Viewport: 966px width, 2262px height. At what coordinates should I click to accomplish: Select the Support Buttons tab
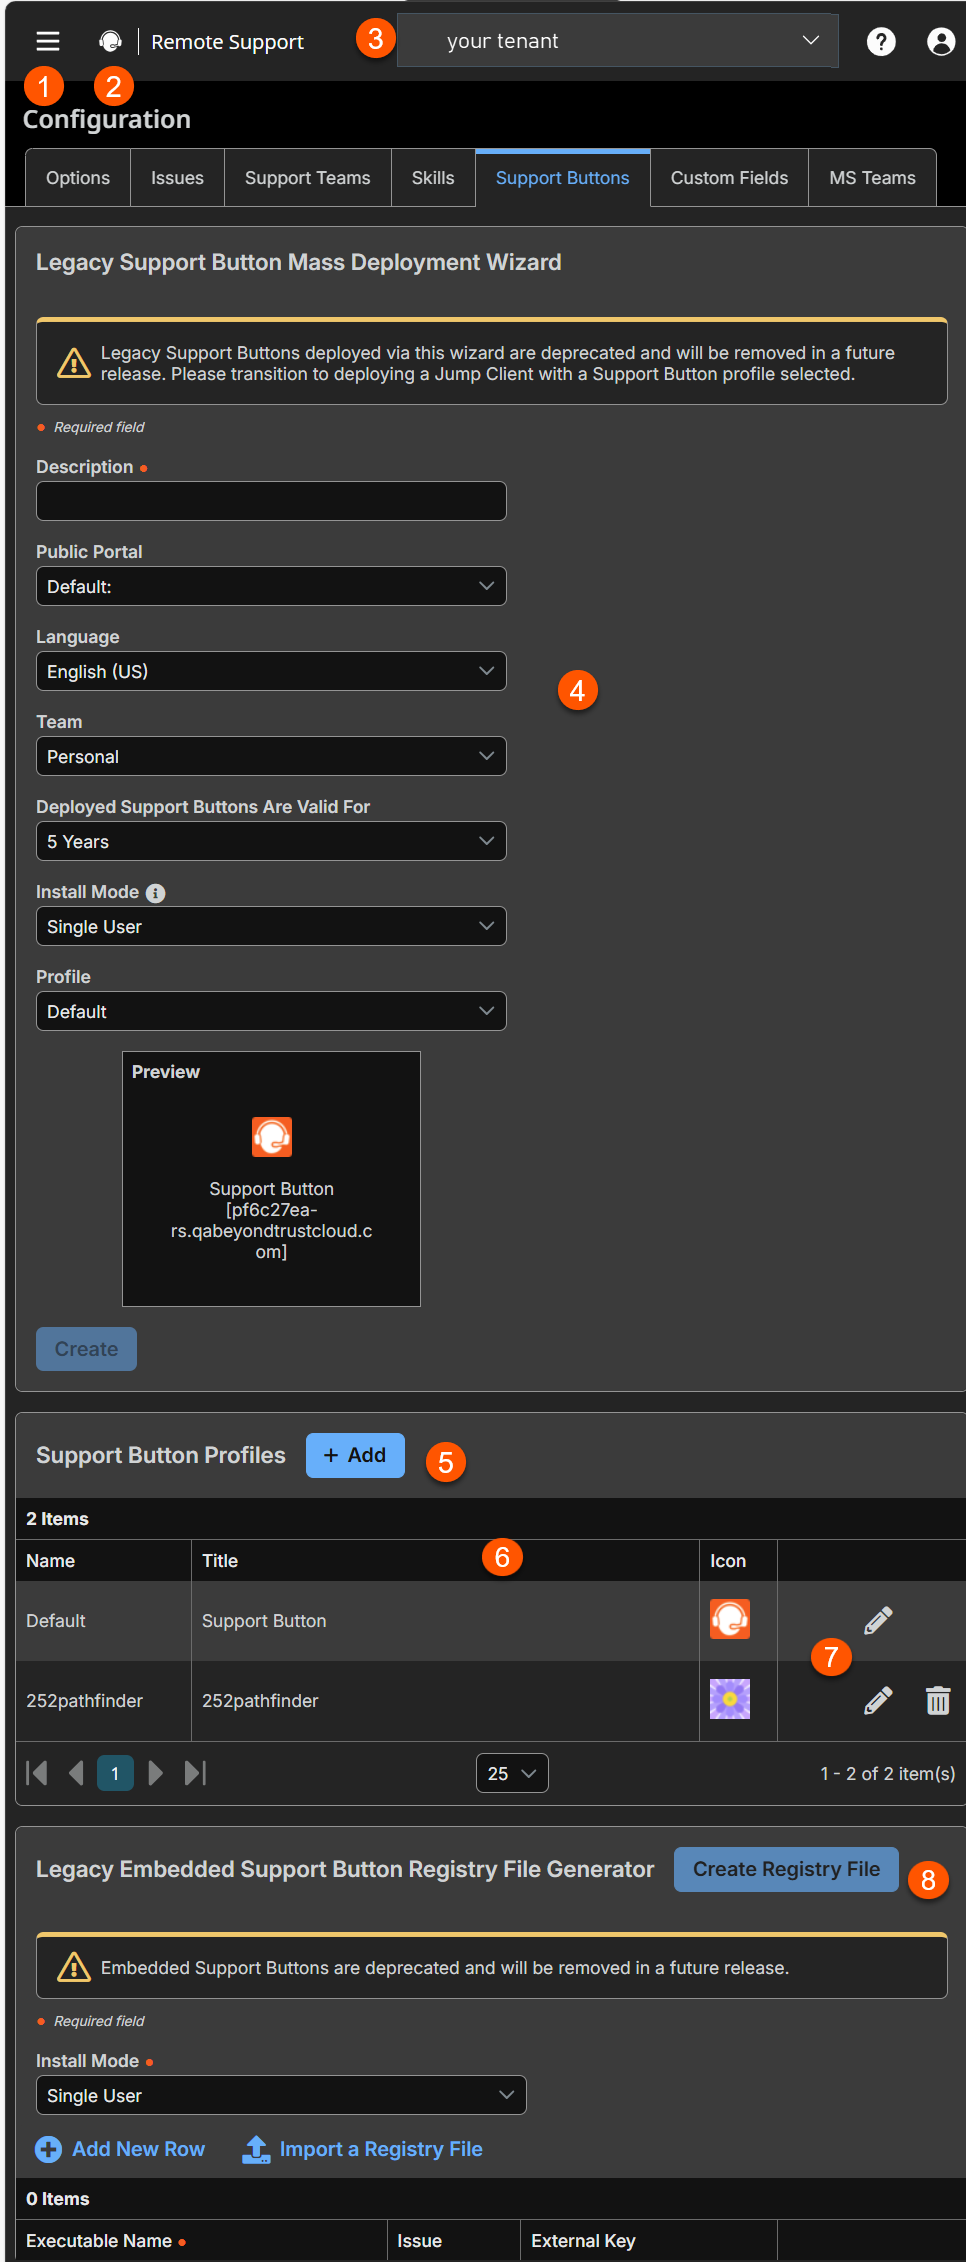(x=563, y=178)
